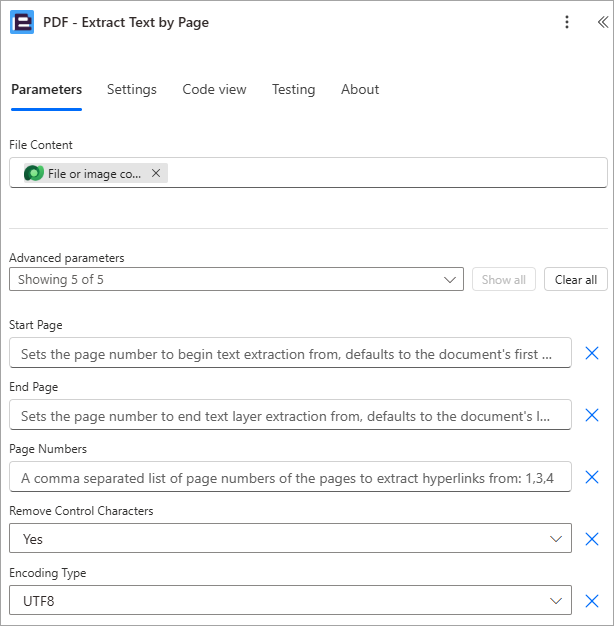Screen dimensions: 614x626
Task: Click the Clear all button
Action: point(576,279)
